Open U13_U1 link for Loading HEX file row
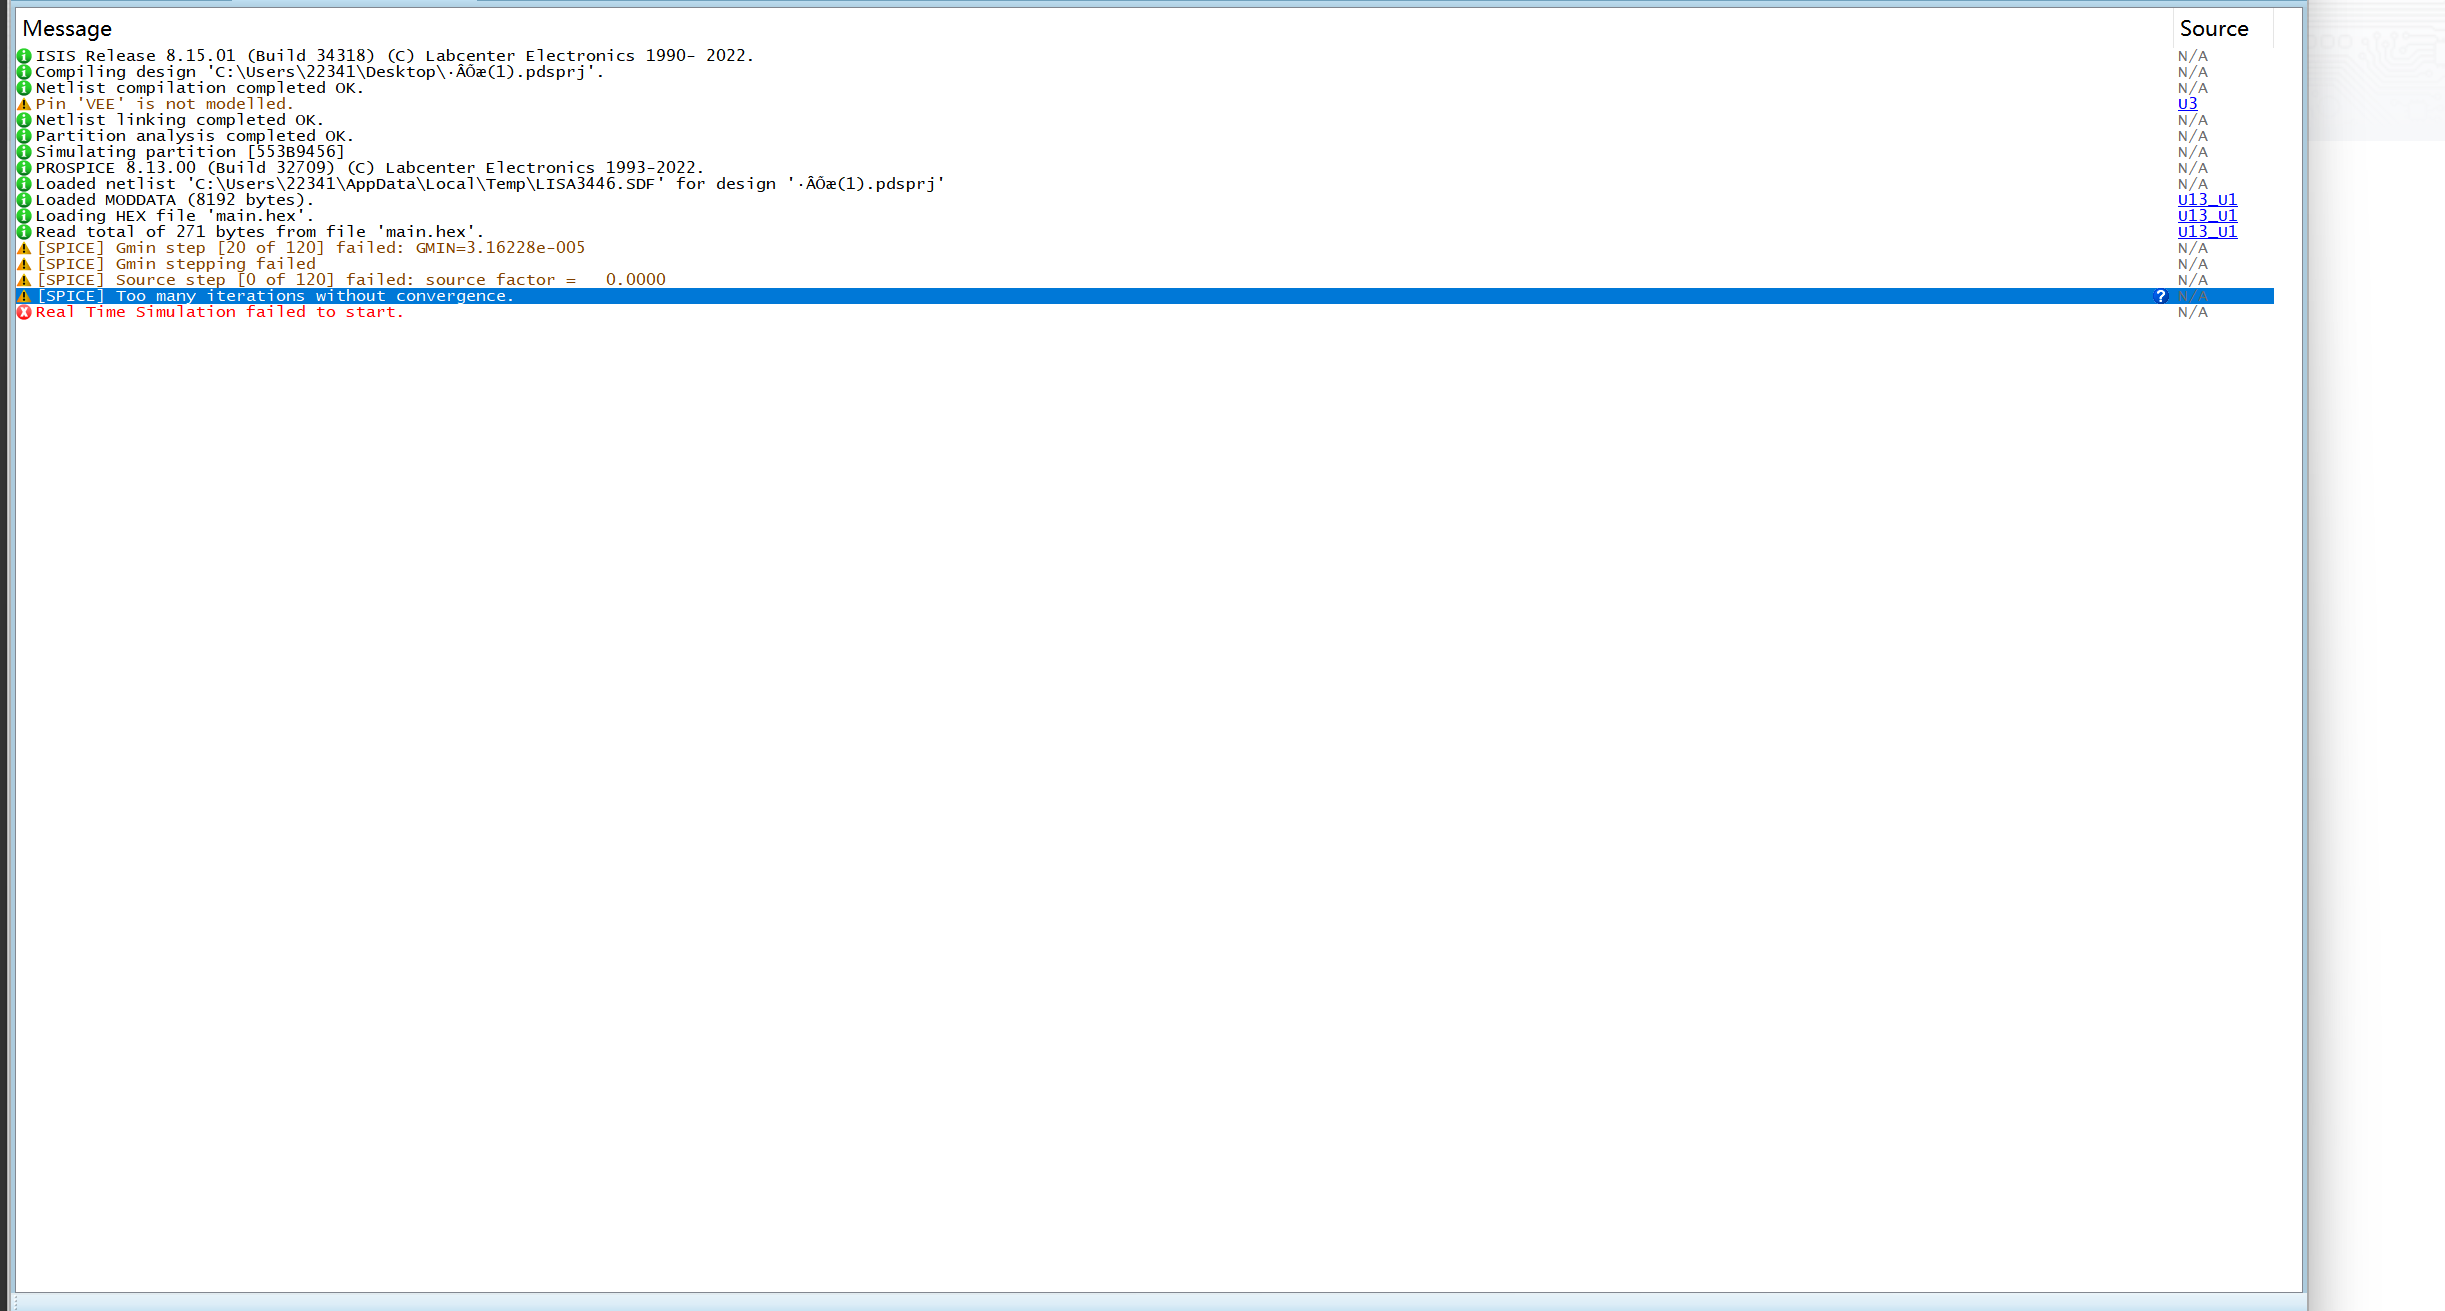Viewport: 2445px width, 1311px height. 2207,216
